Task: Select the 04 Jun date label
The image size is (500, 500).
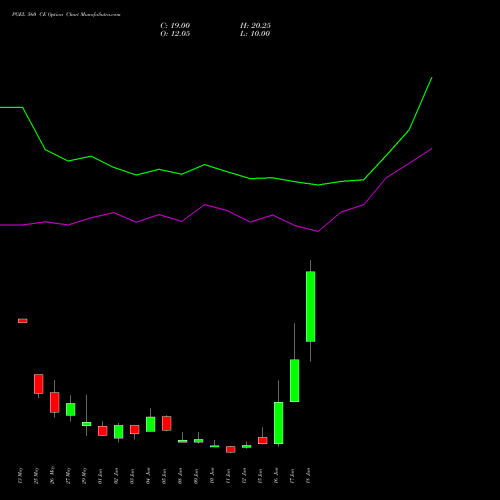Action: pos(148,476)
